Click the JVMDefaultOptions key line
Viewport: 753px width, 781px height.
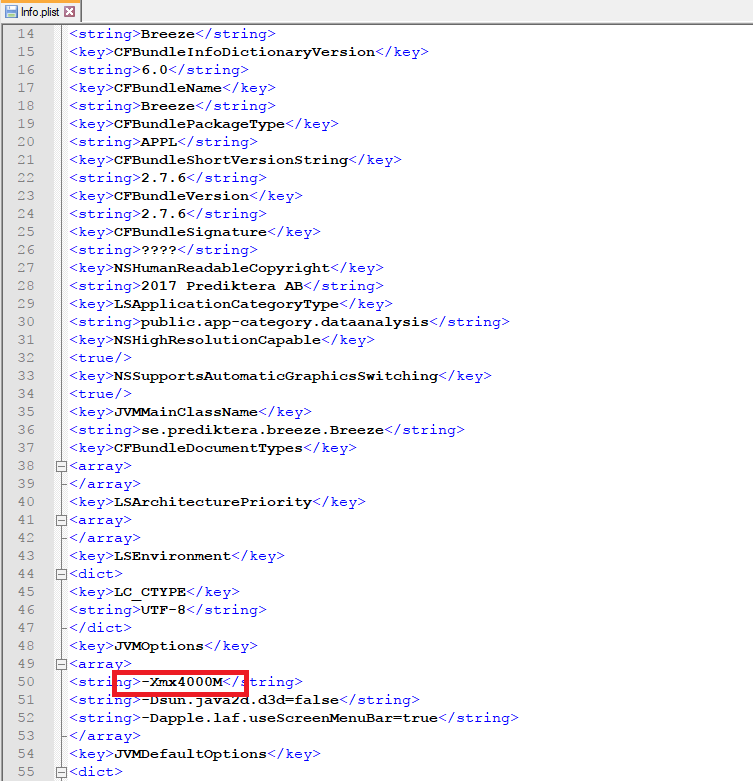pyautogui.click(x=190, y=754)
